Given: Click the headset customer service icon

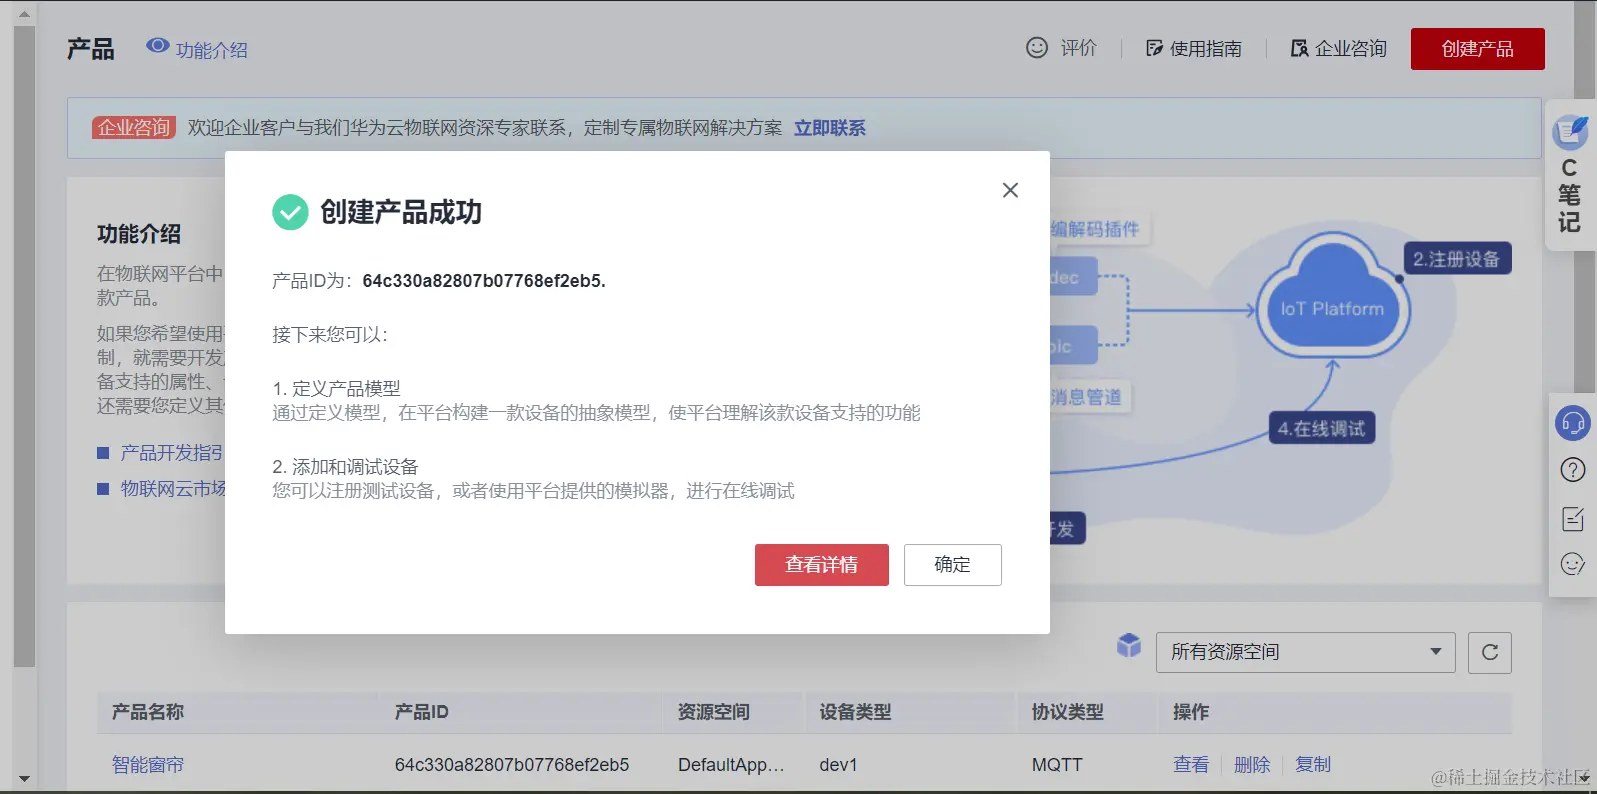Looking at the screenshot, I should [1572, 423].
